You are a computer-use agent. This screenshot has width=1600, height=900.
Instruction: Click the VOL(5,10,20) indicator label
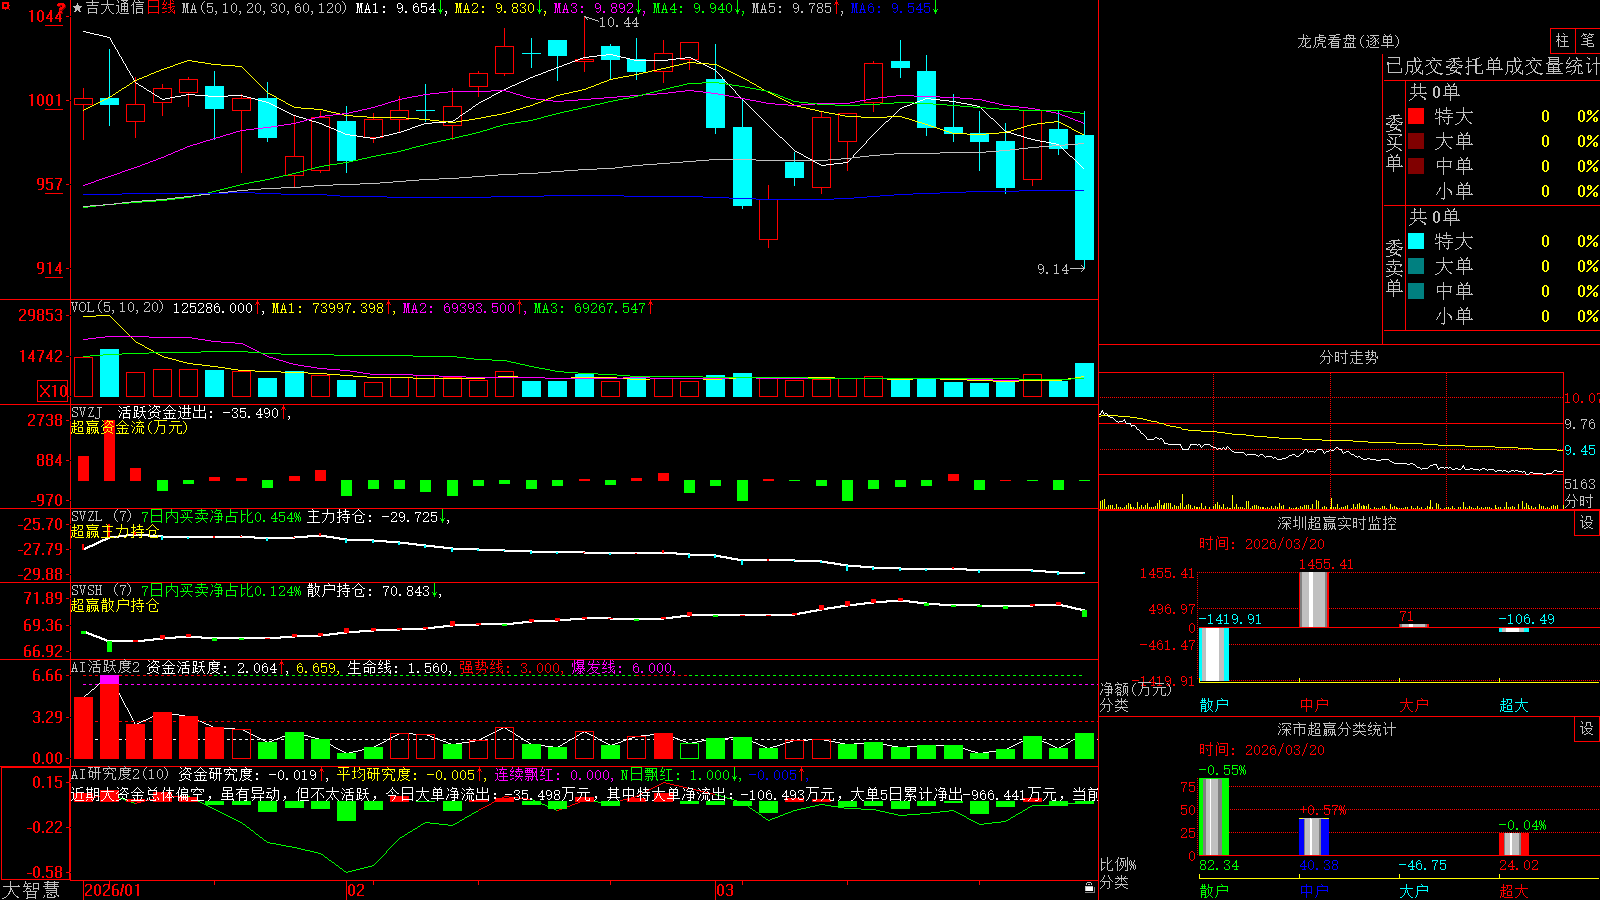[117, 308]
